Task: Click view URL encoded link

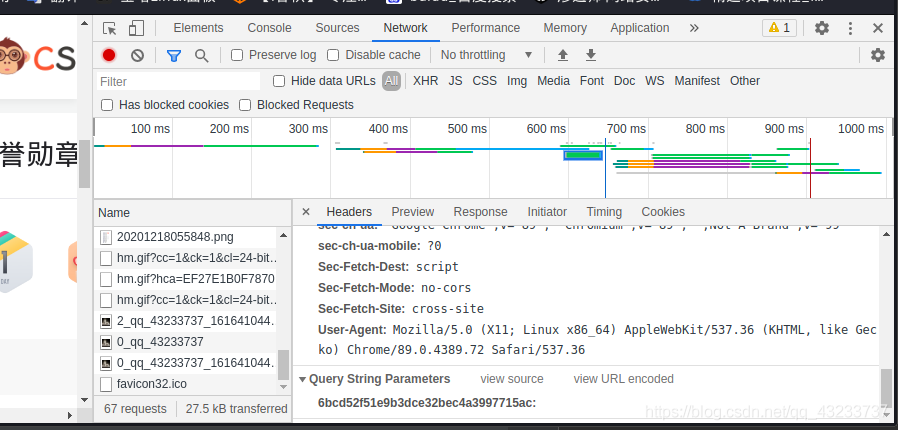Action: 624,379
